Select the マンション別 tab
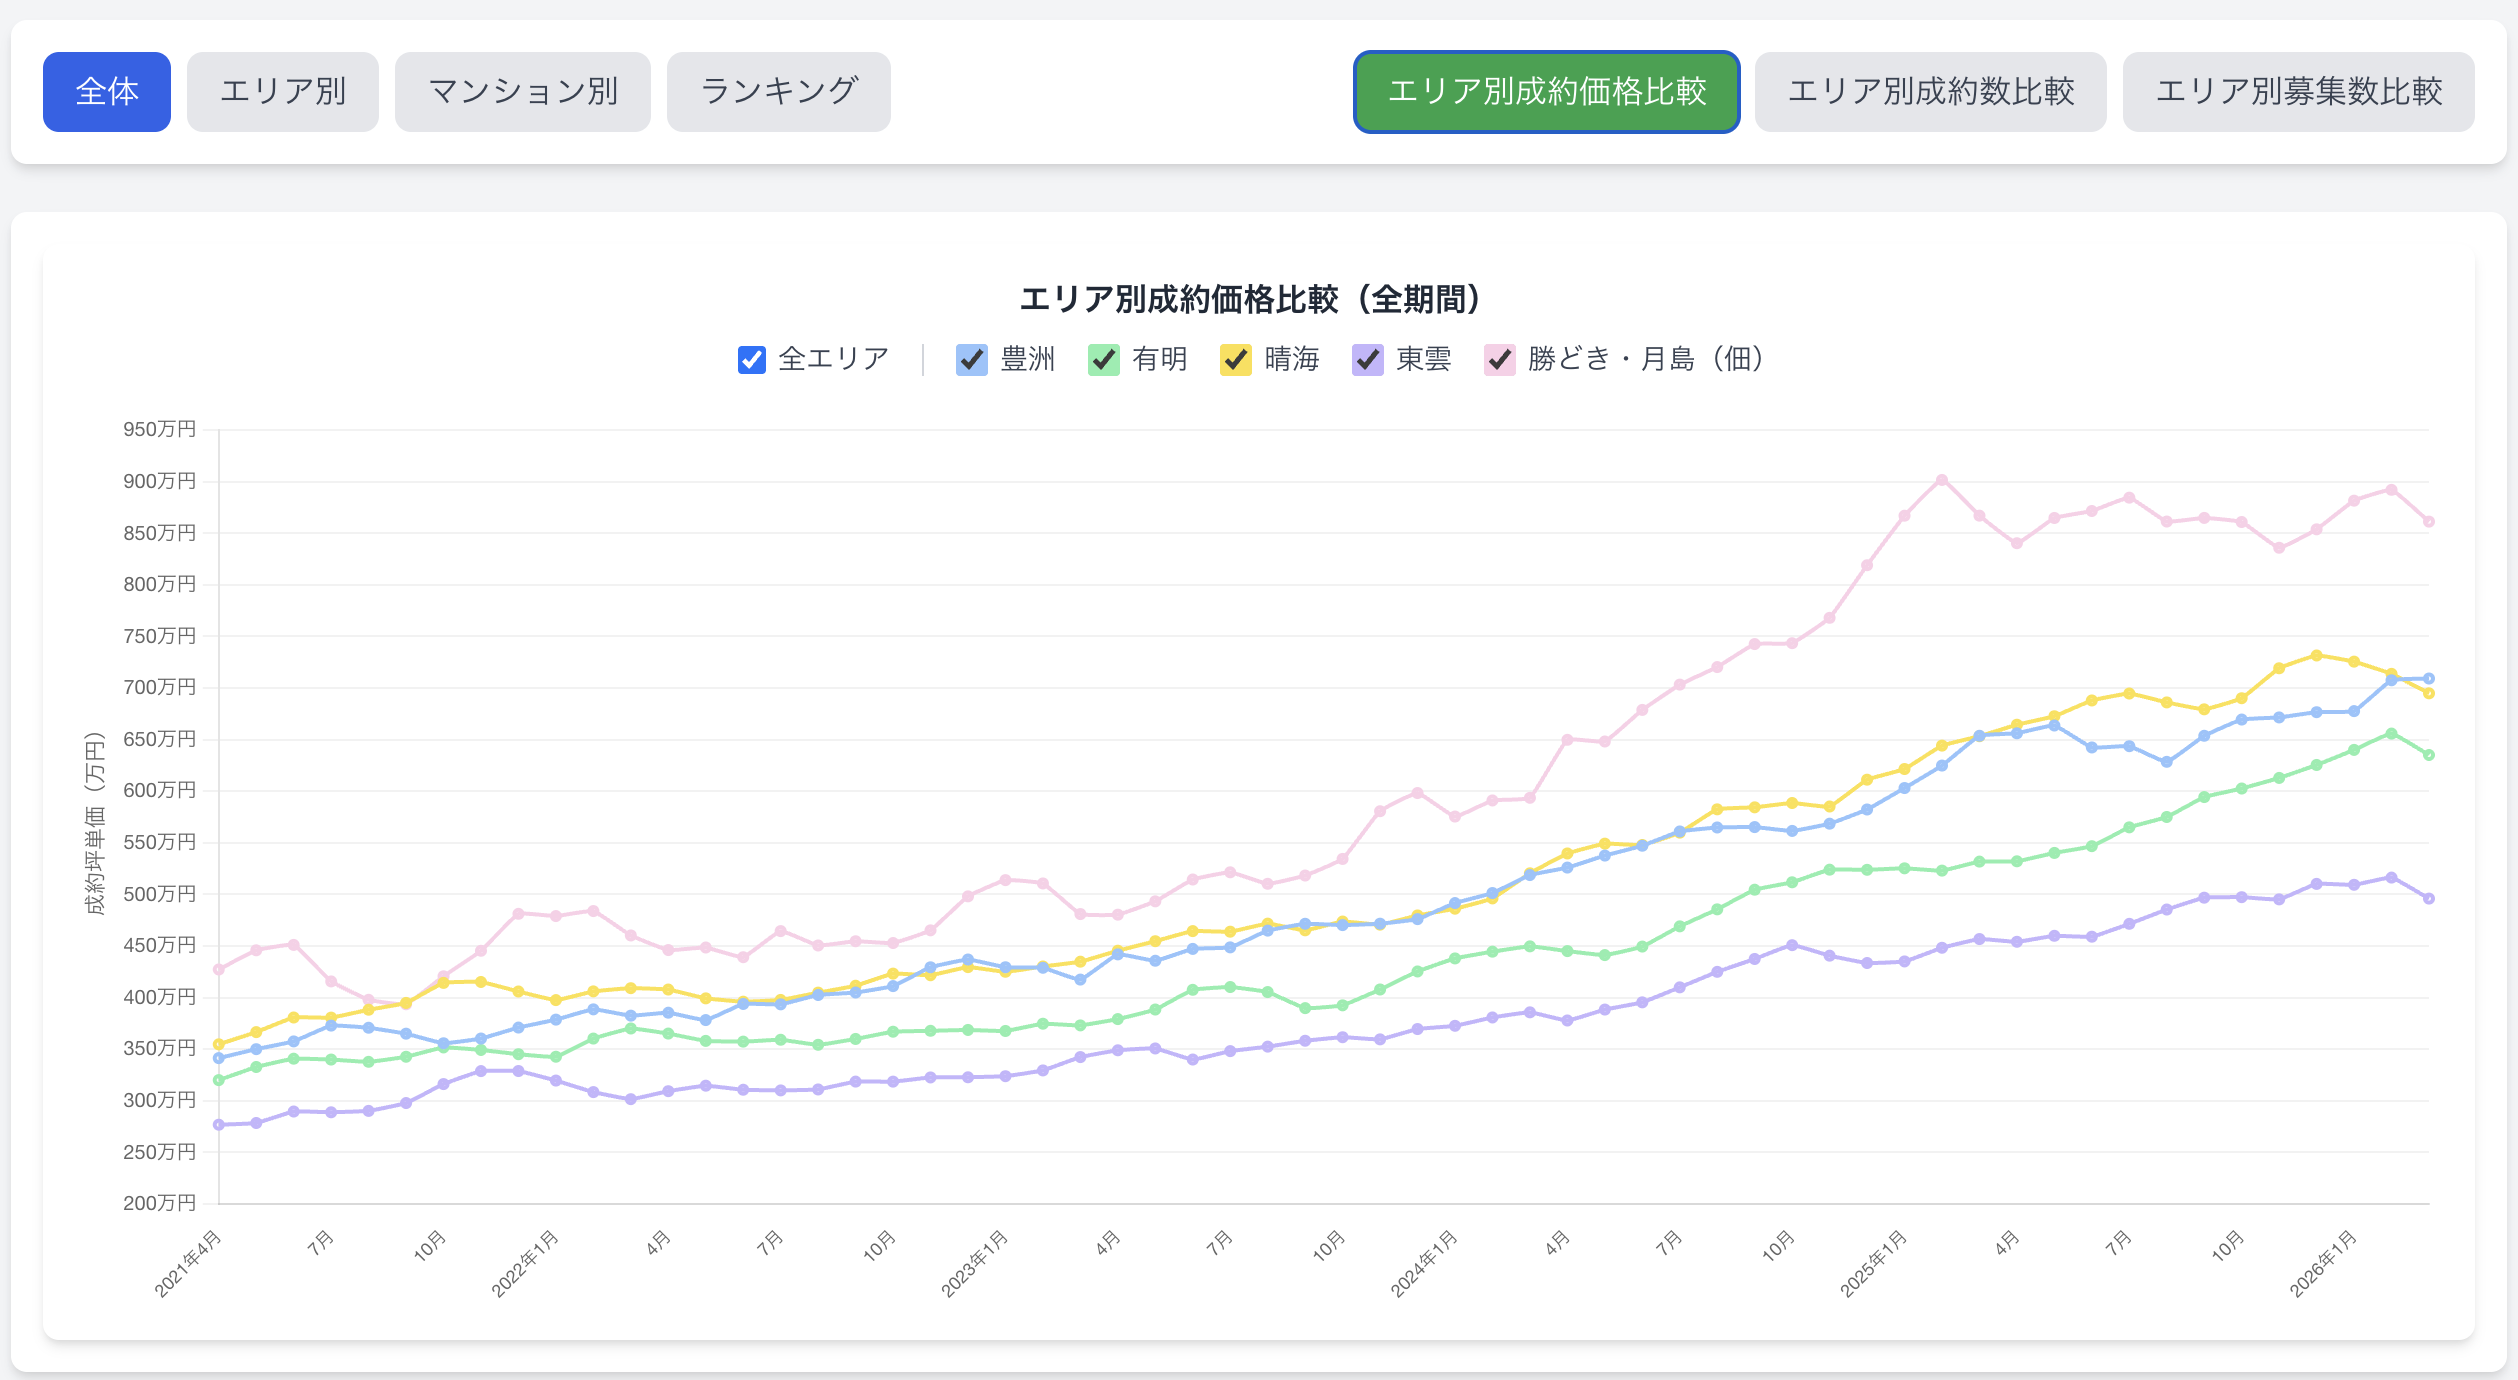2518x1380 pixels. (523, 92)
